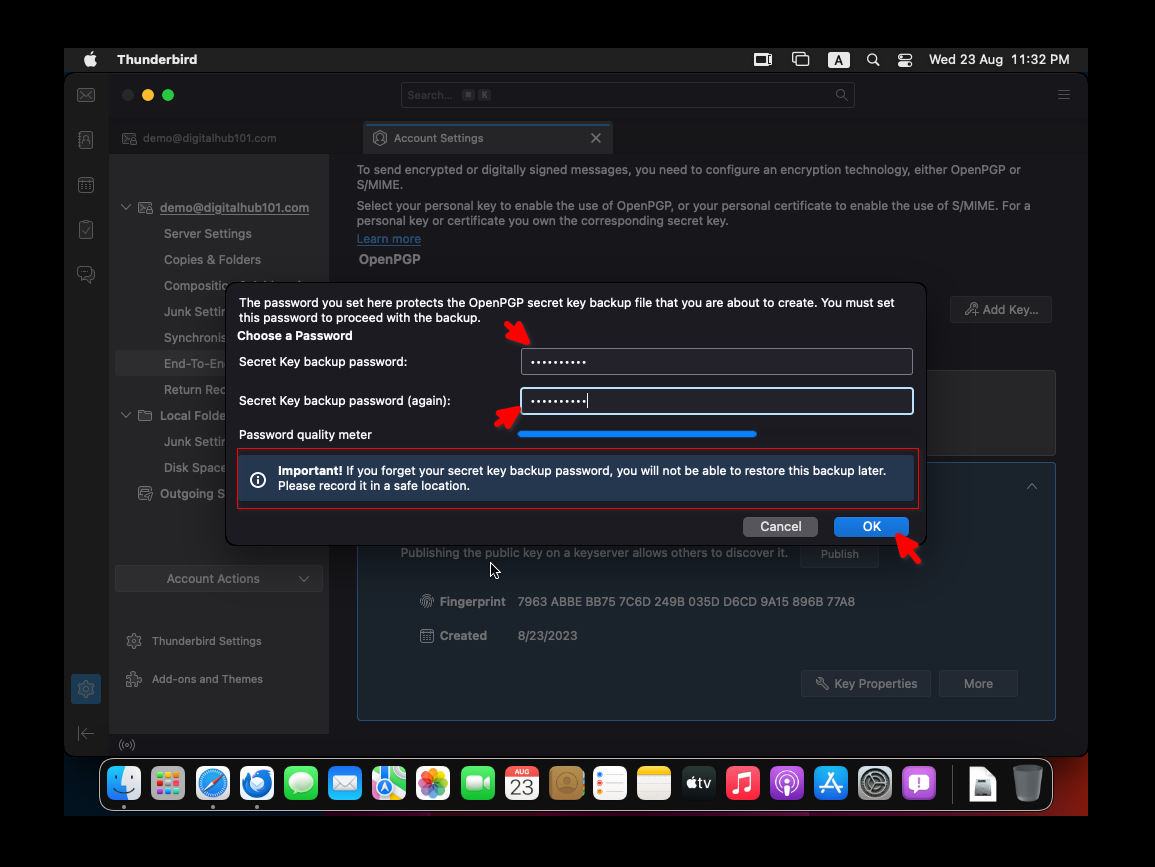Click the search magnifier in Thunderbird search bar

click(841, 95)
